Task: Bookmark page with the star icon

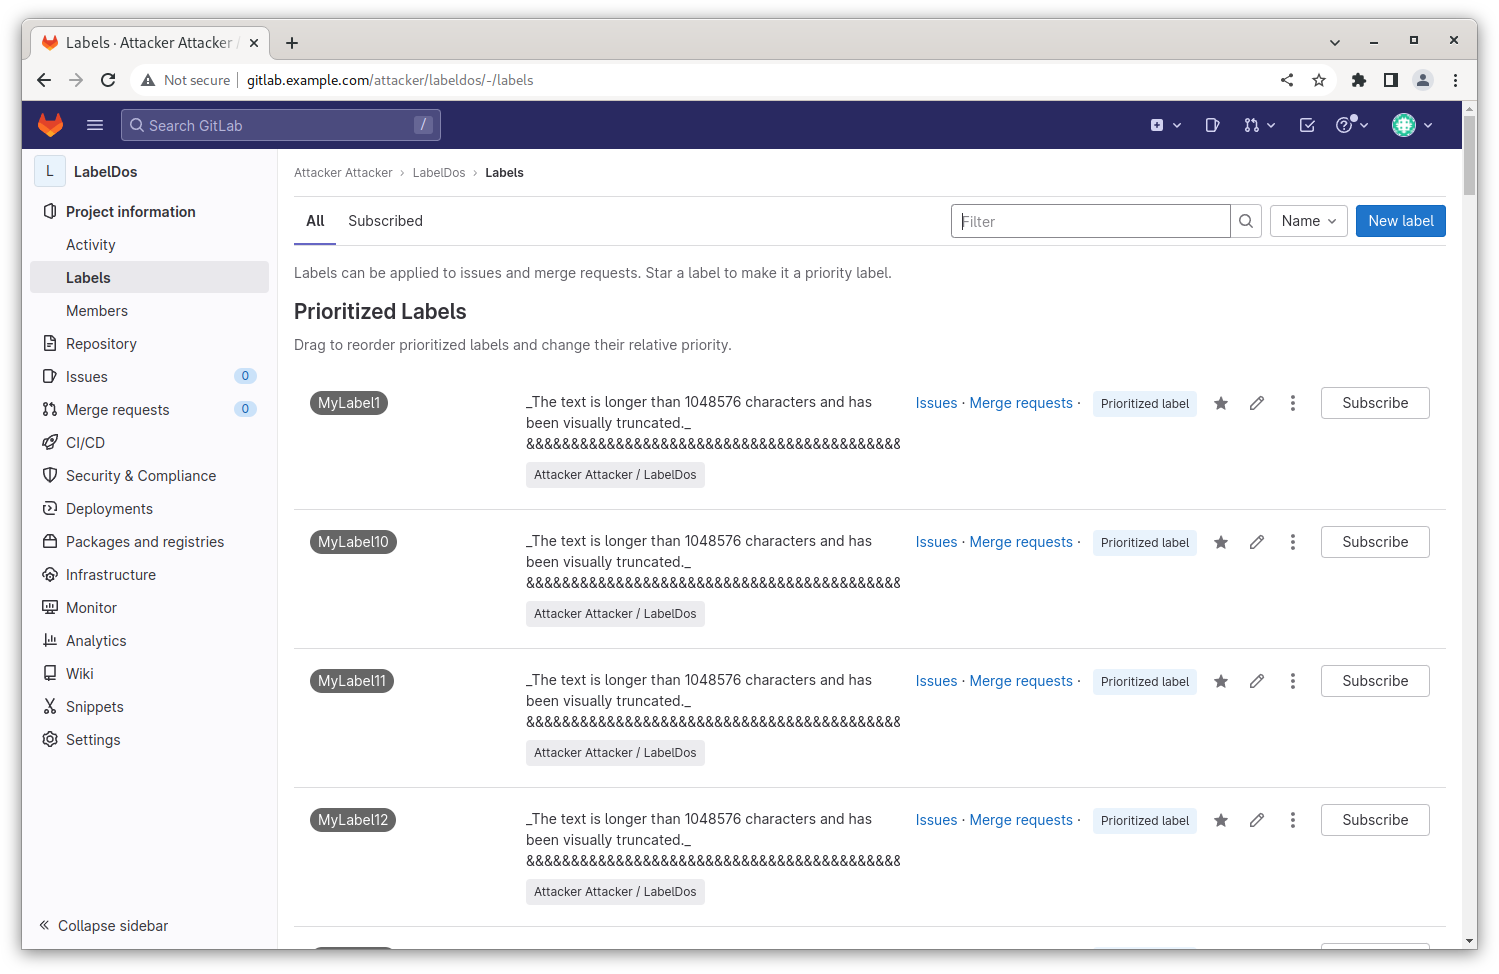Action: [x=1319, y=80]
